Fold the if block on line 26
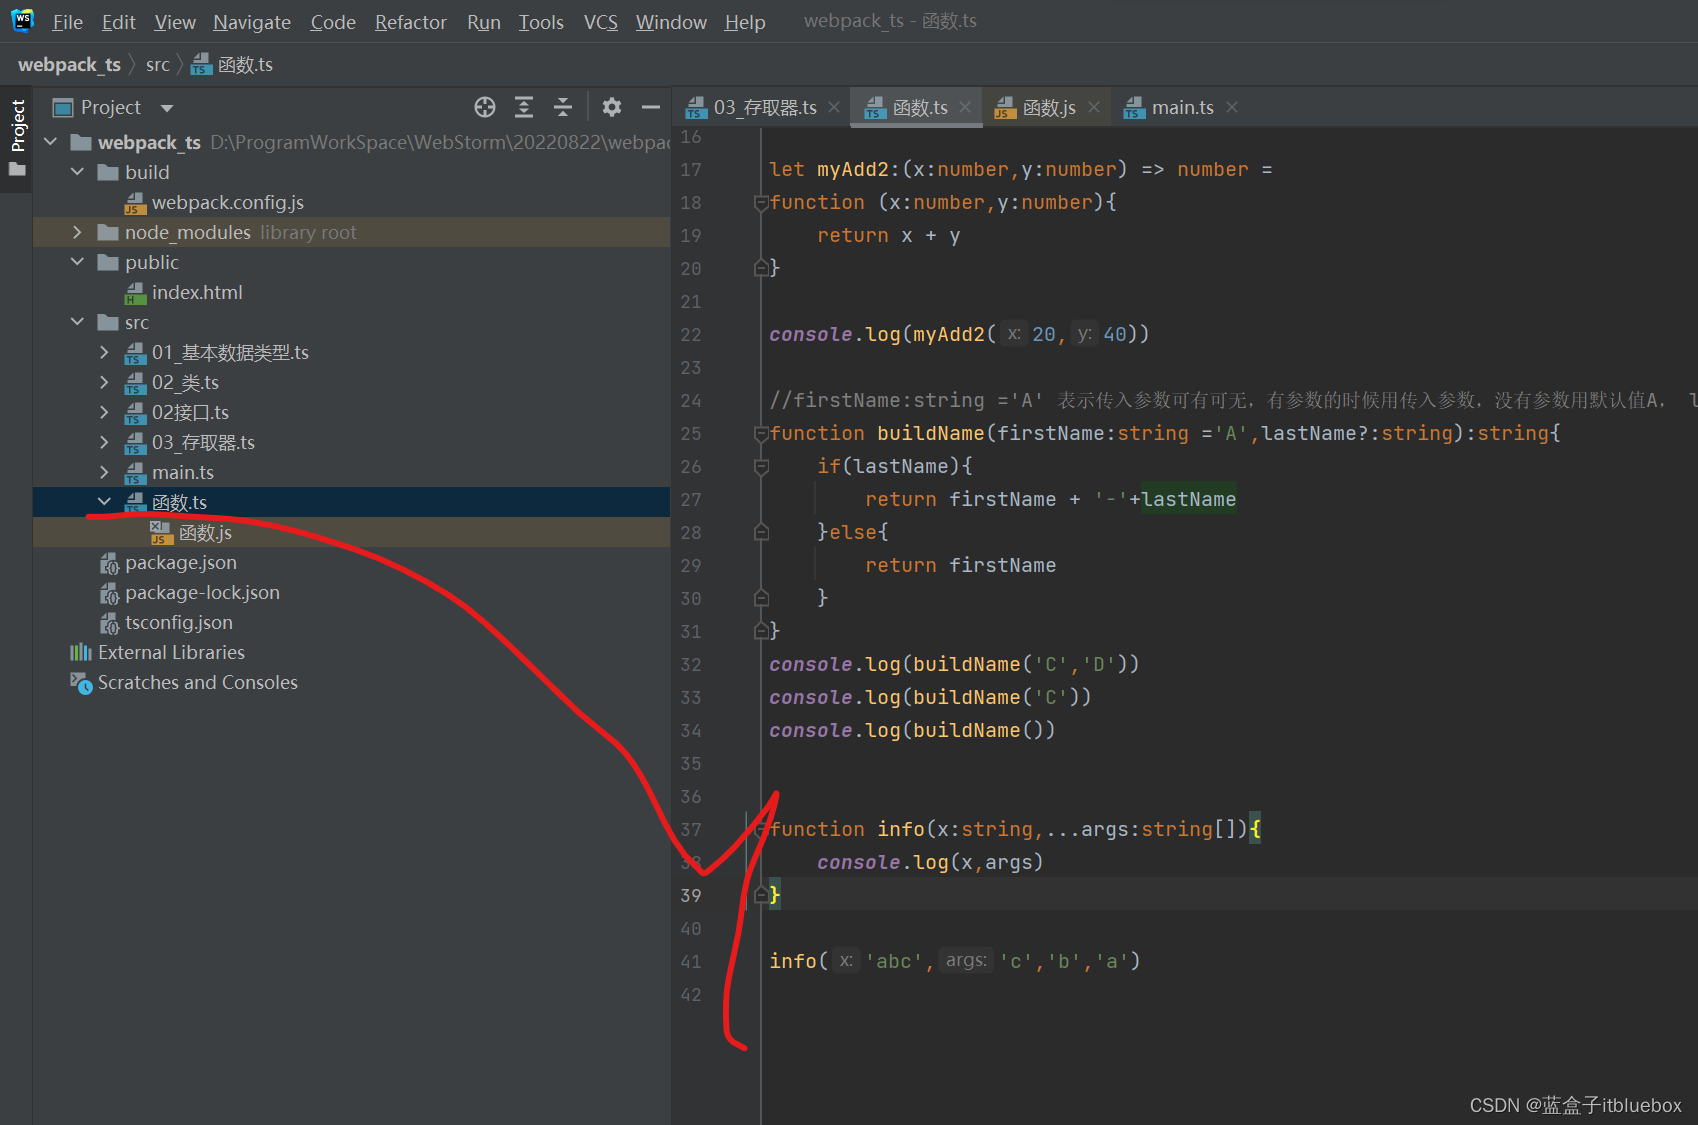 tap(761, 467)
